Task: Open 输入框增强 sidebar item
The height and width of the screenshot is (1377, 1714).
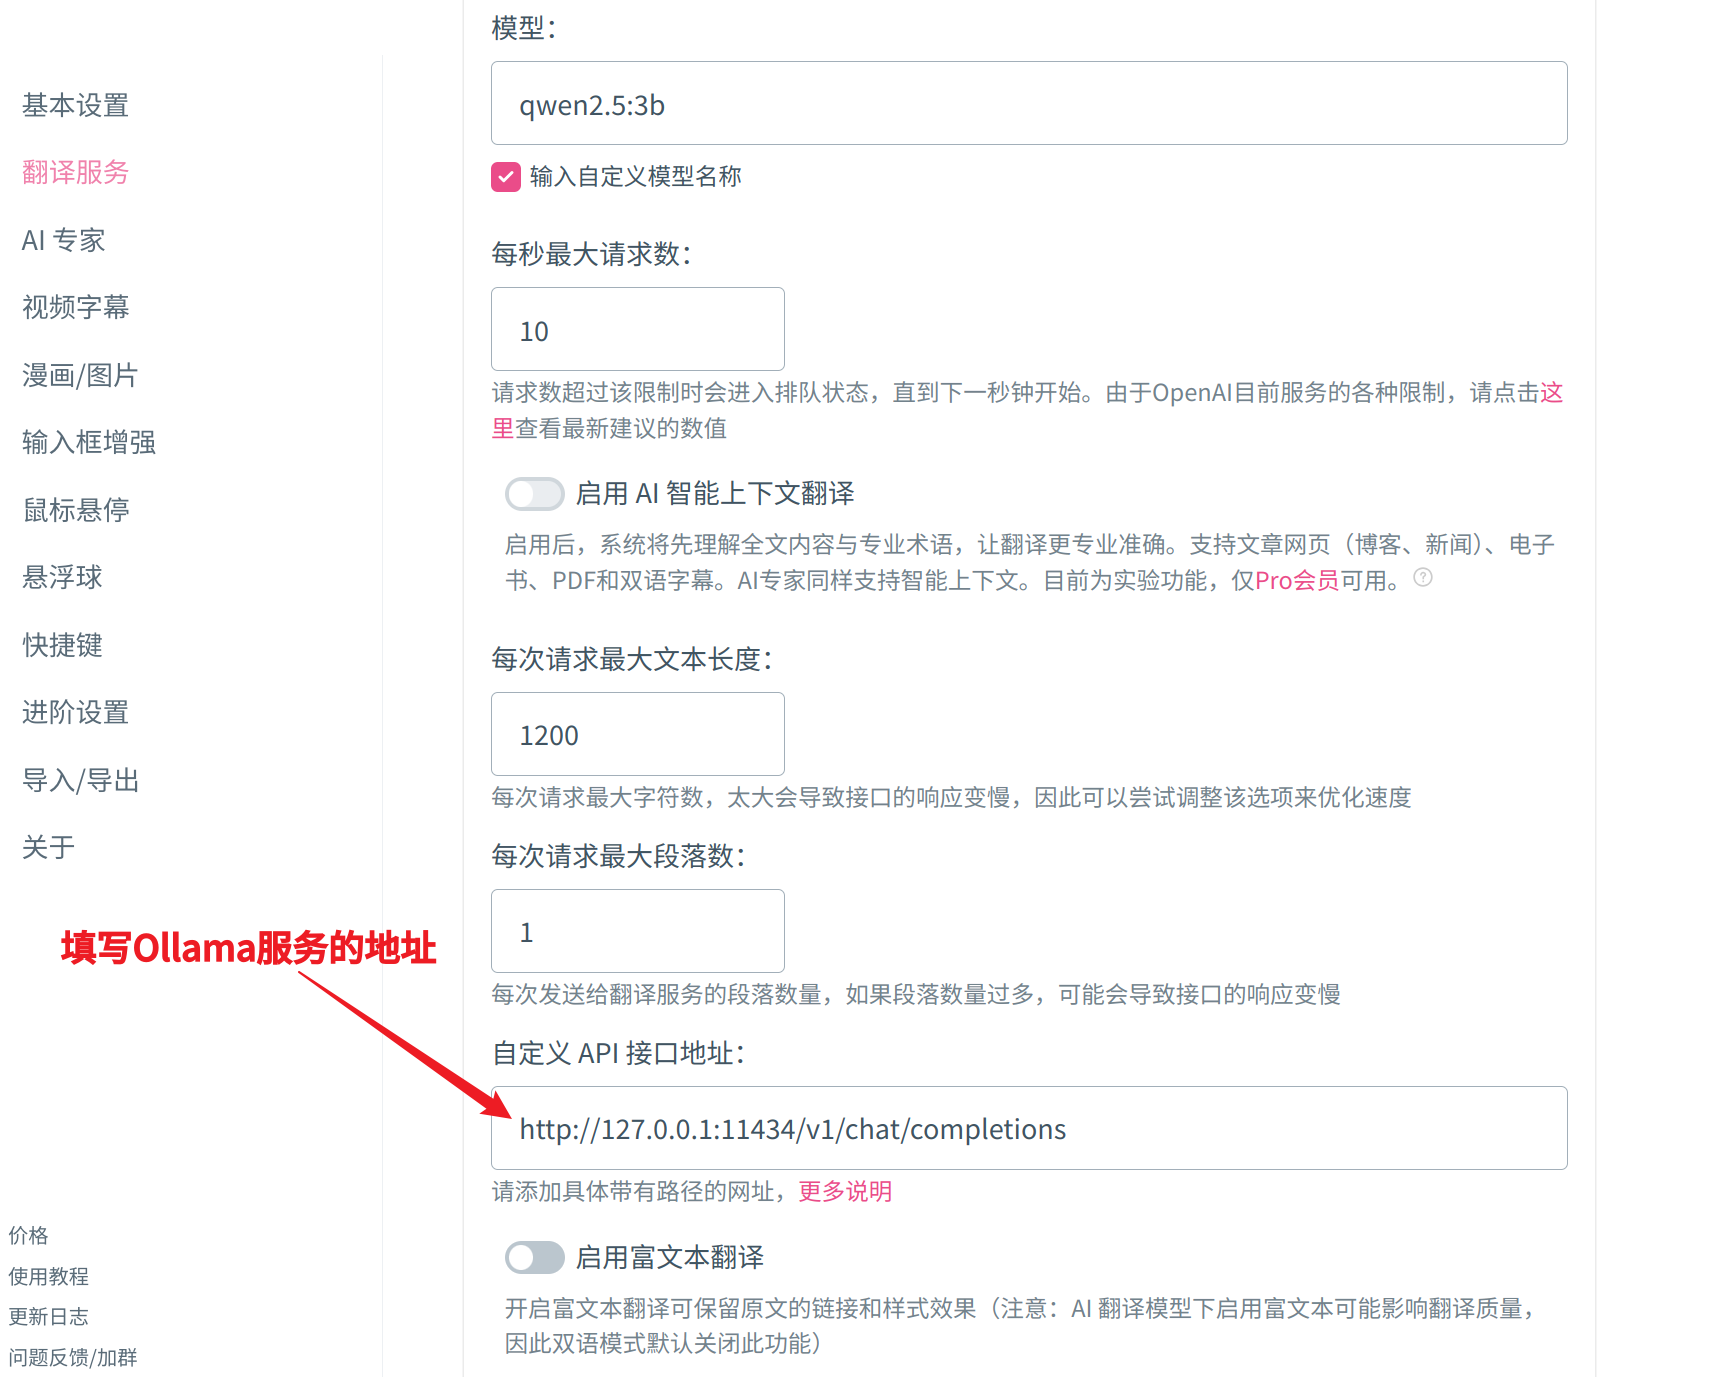Action: tap(89, 442)
